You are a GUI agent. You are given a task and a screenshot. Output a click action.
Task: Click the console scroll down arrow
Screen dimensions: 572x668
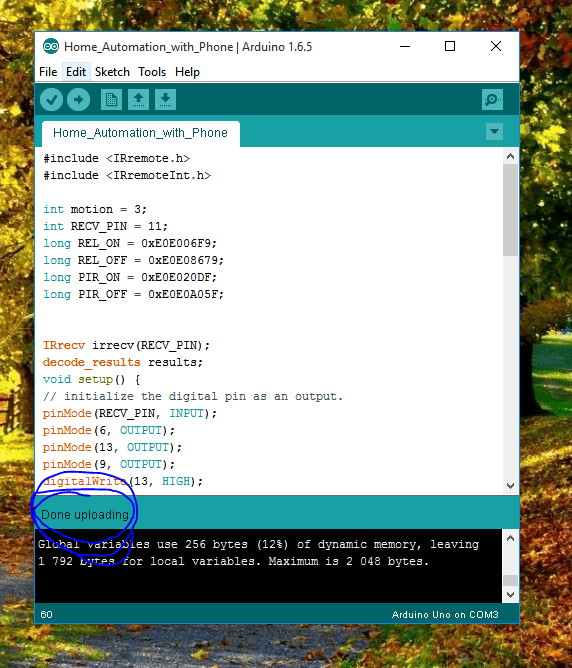pyautogui.click(x=510, y=595)
